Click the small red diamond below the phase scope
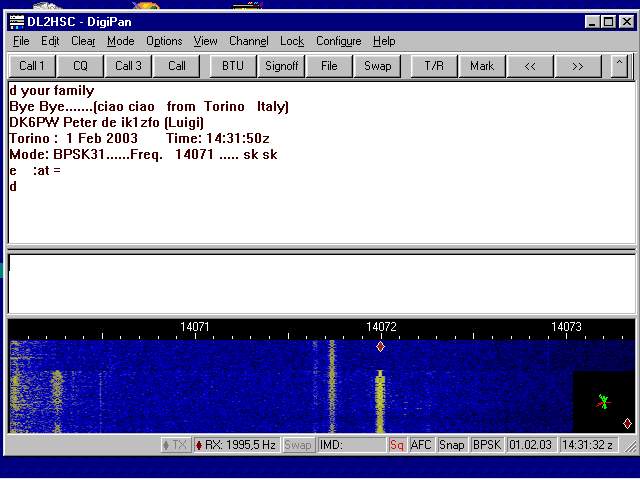 point(627,424)
